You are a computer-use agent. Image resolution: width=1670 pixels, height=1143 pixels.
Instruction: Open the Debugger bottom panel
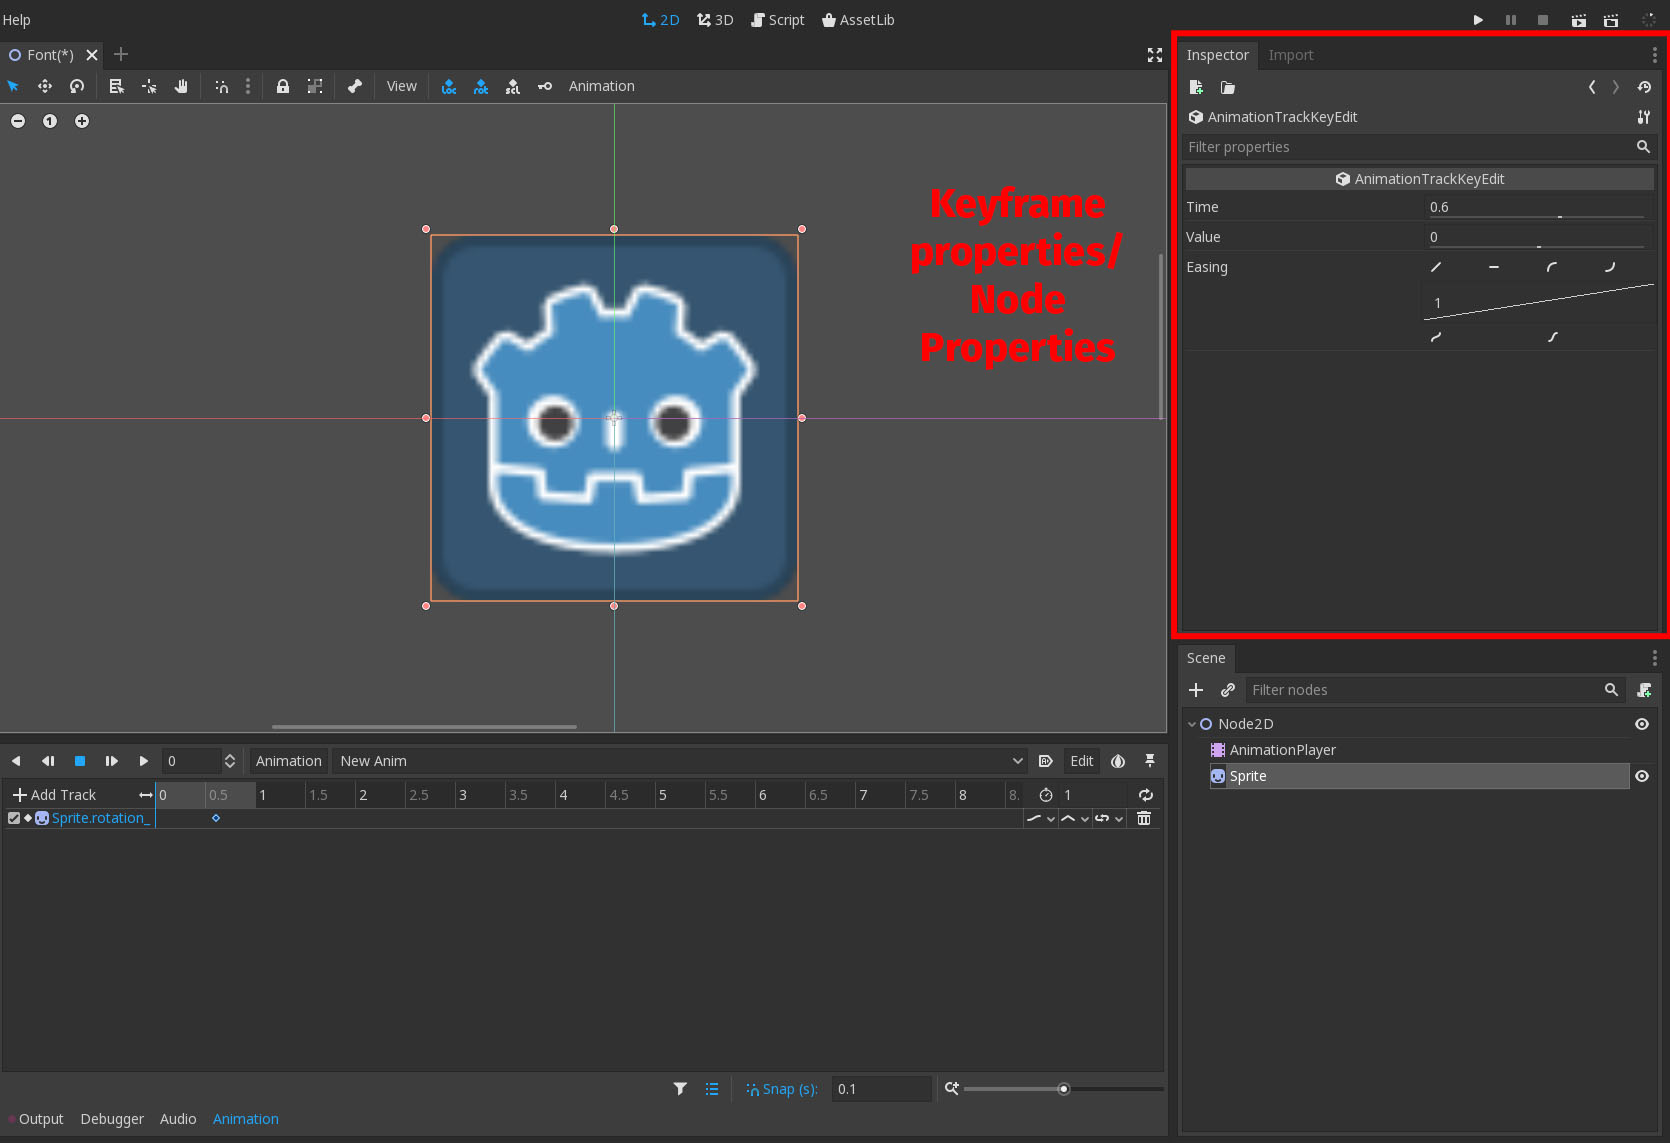112,1119
